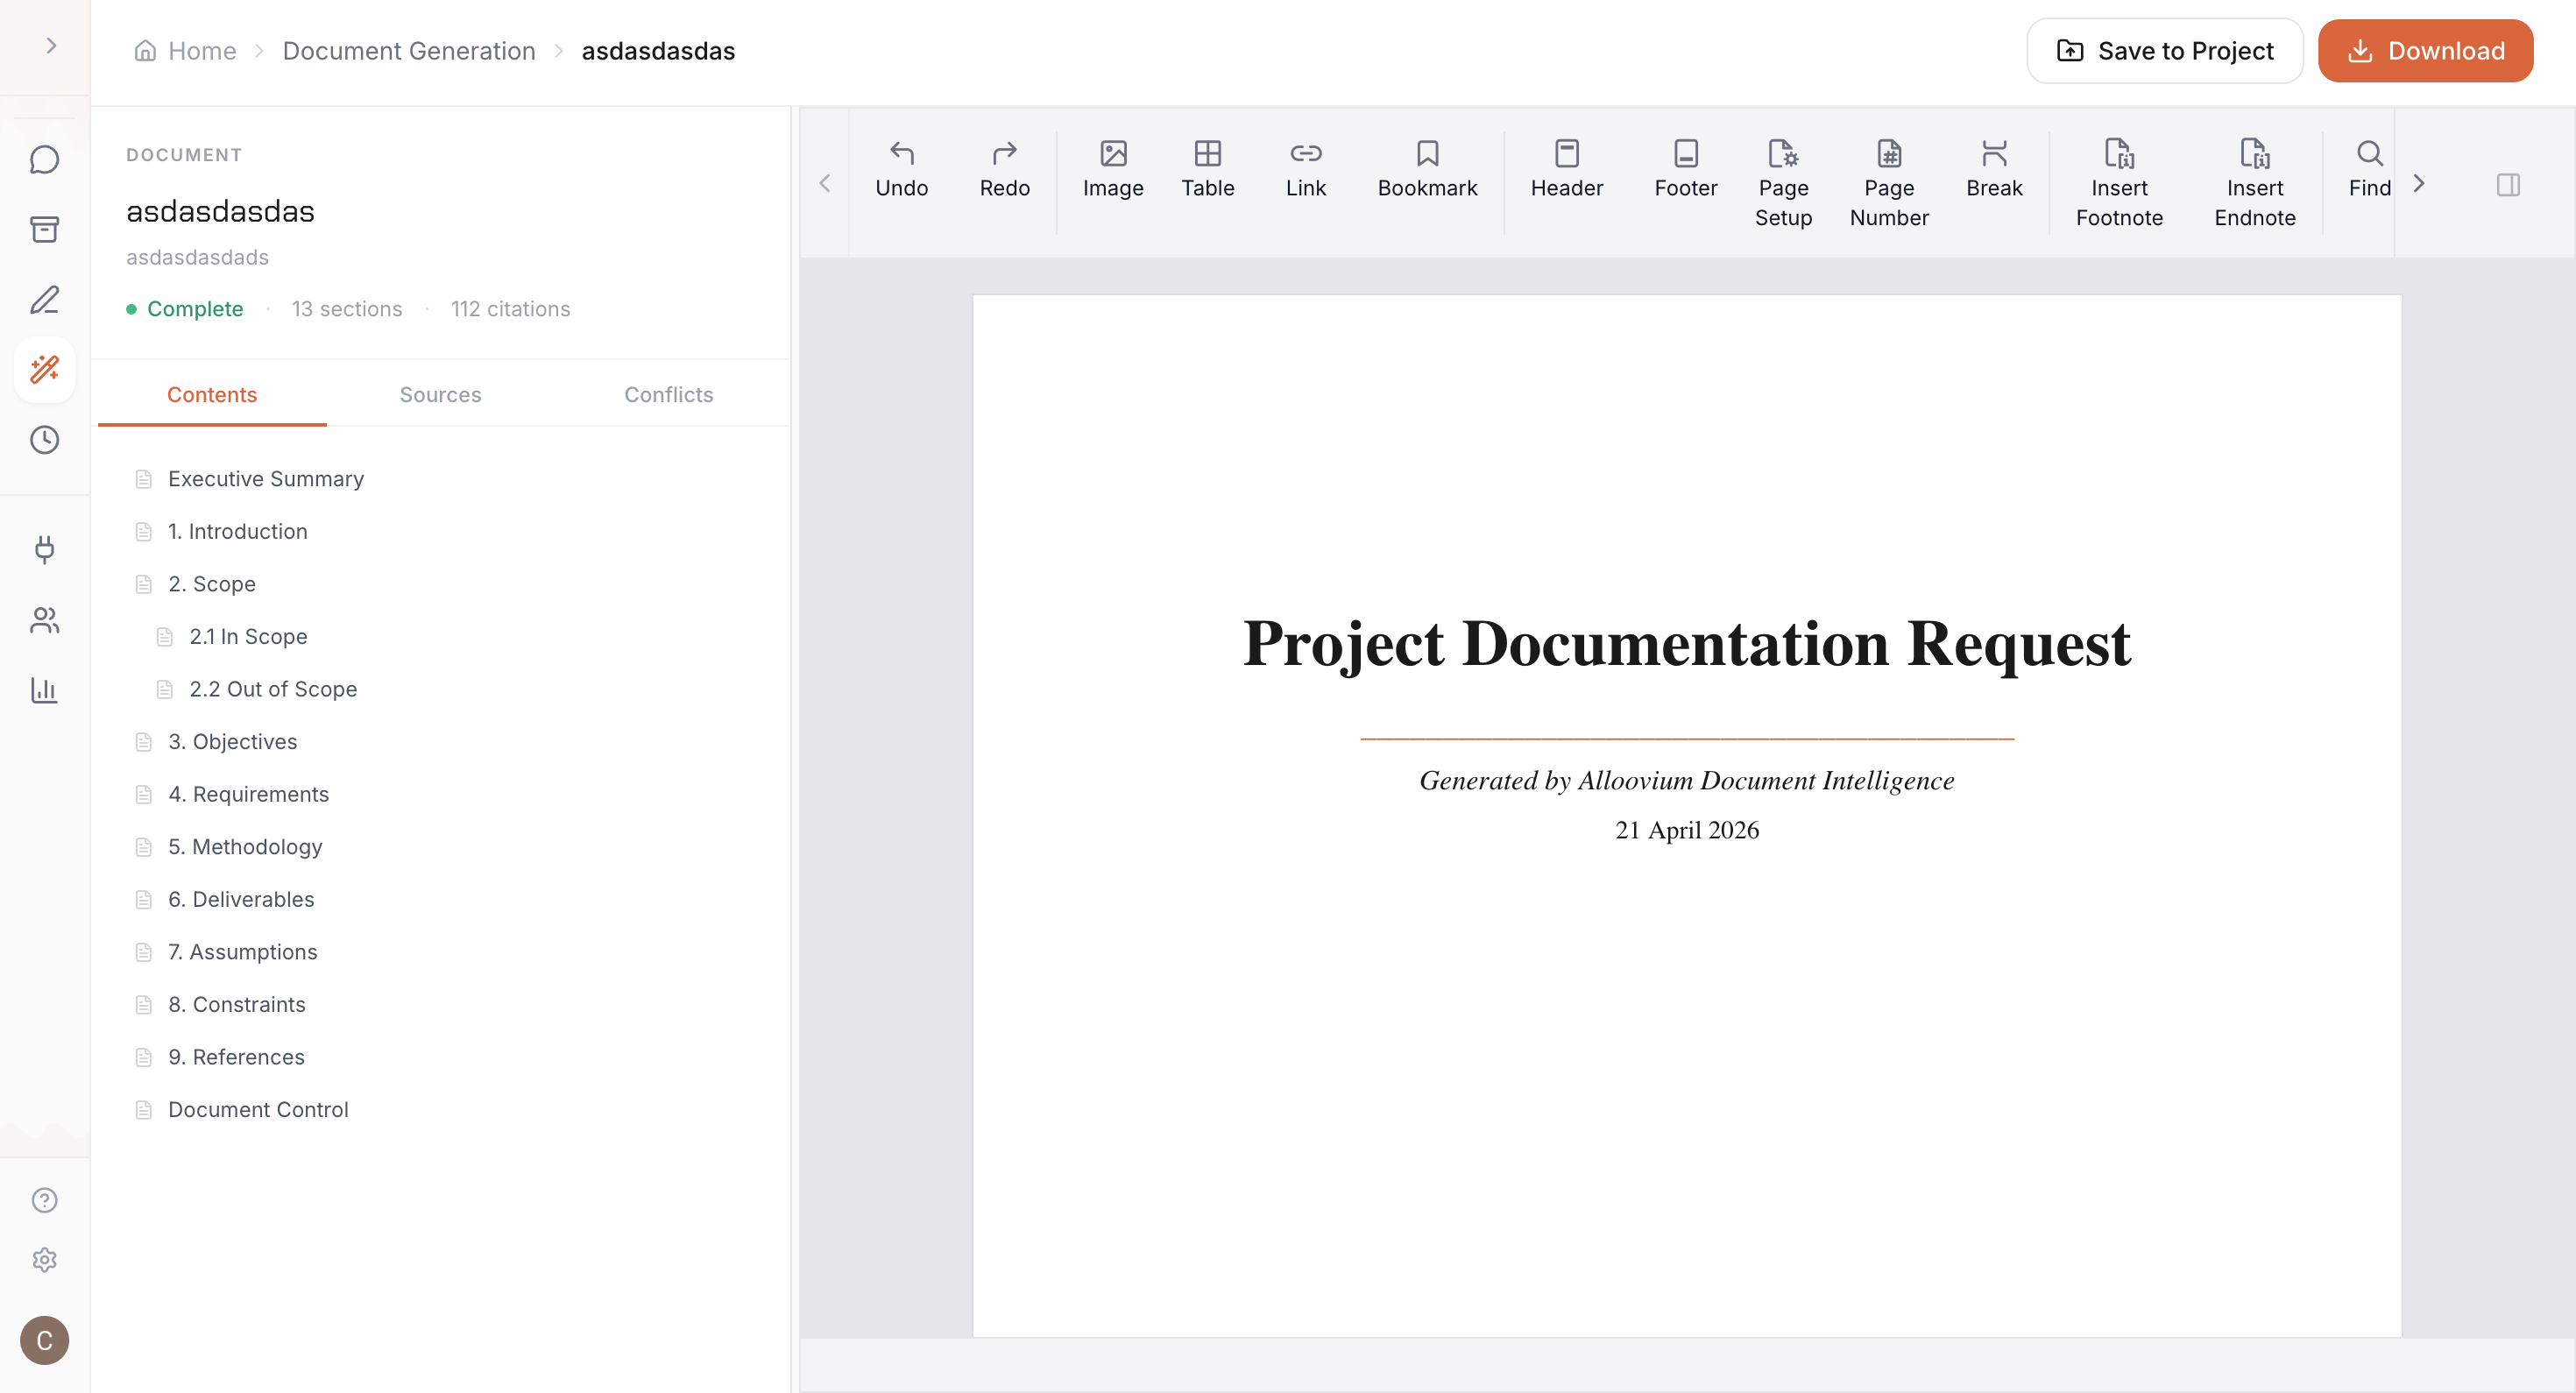This screenshot has width=2576, height=1393.
Task: Open the 2. Scope section
Action: [x=212, y=584]
